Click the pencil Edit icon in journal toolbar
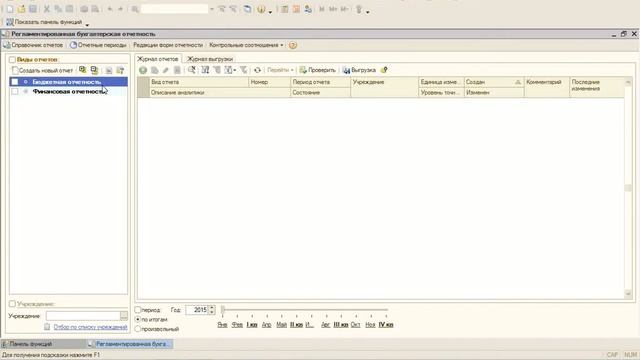The height and width of the screenshot is (360, 640). 165,70
